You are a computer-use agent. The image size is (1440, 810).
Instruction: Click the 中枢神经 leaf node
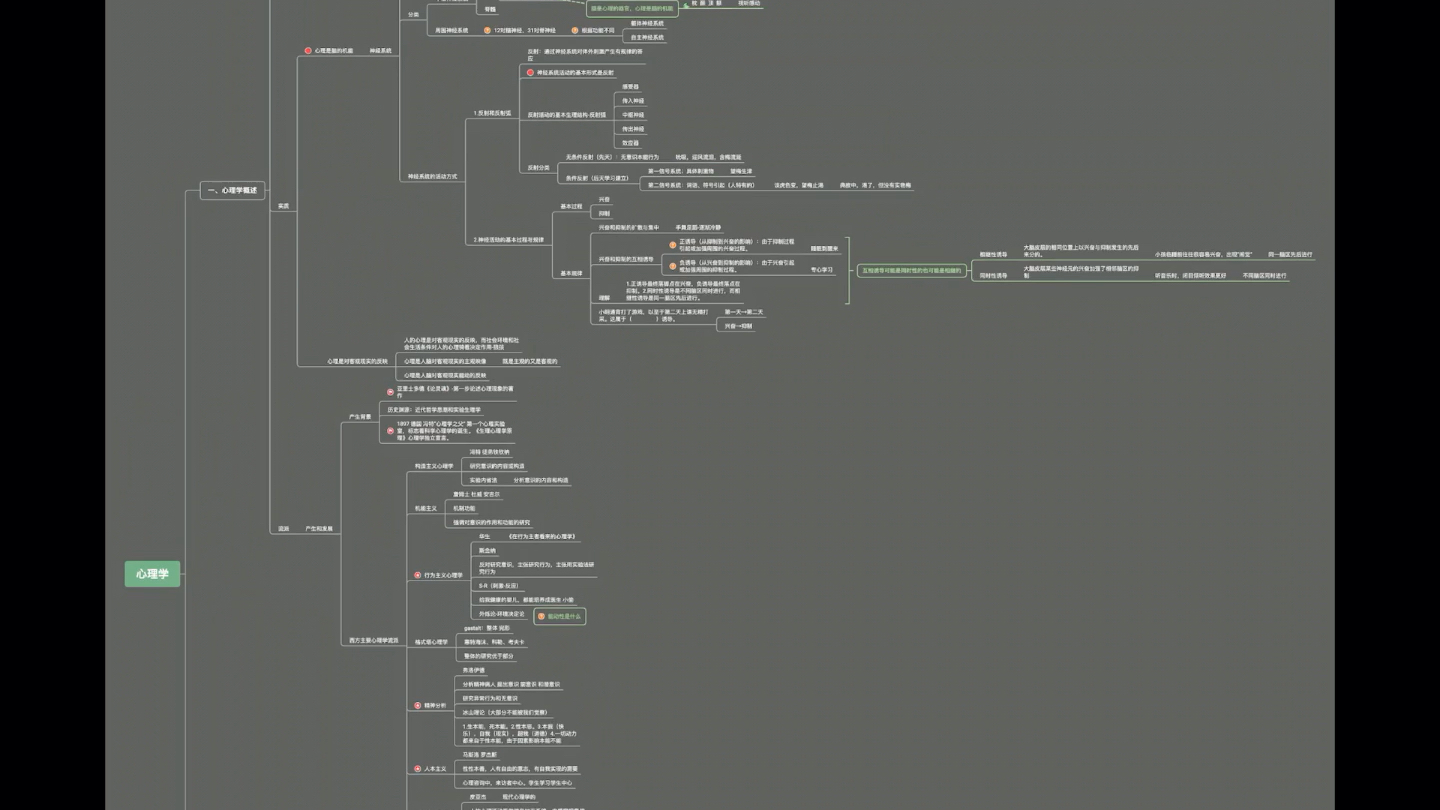click(x=633, y=115)
